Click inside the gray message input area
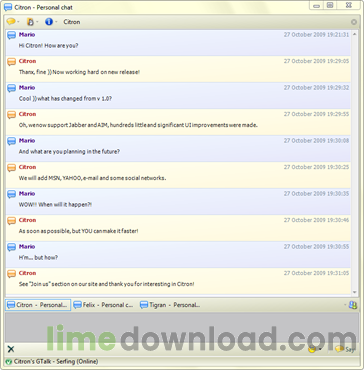Image resolution: width=364 pixels, height=370 pixels. 182,327
